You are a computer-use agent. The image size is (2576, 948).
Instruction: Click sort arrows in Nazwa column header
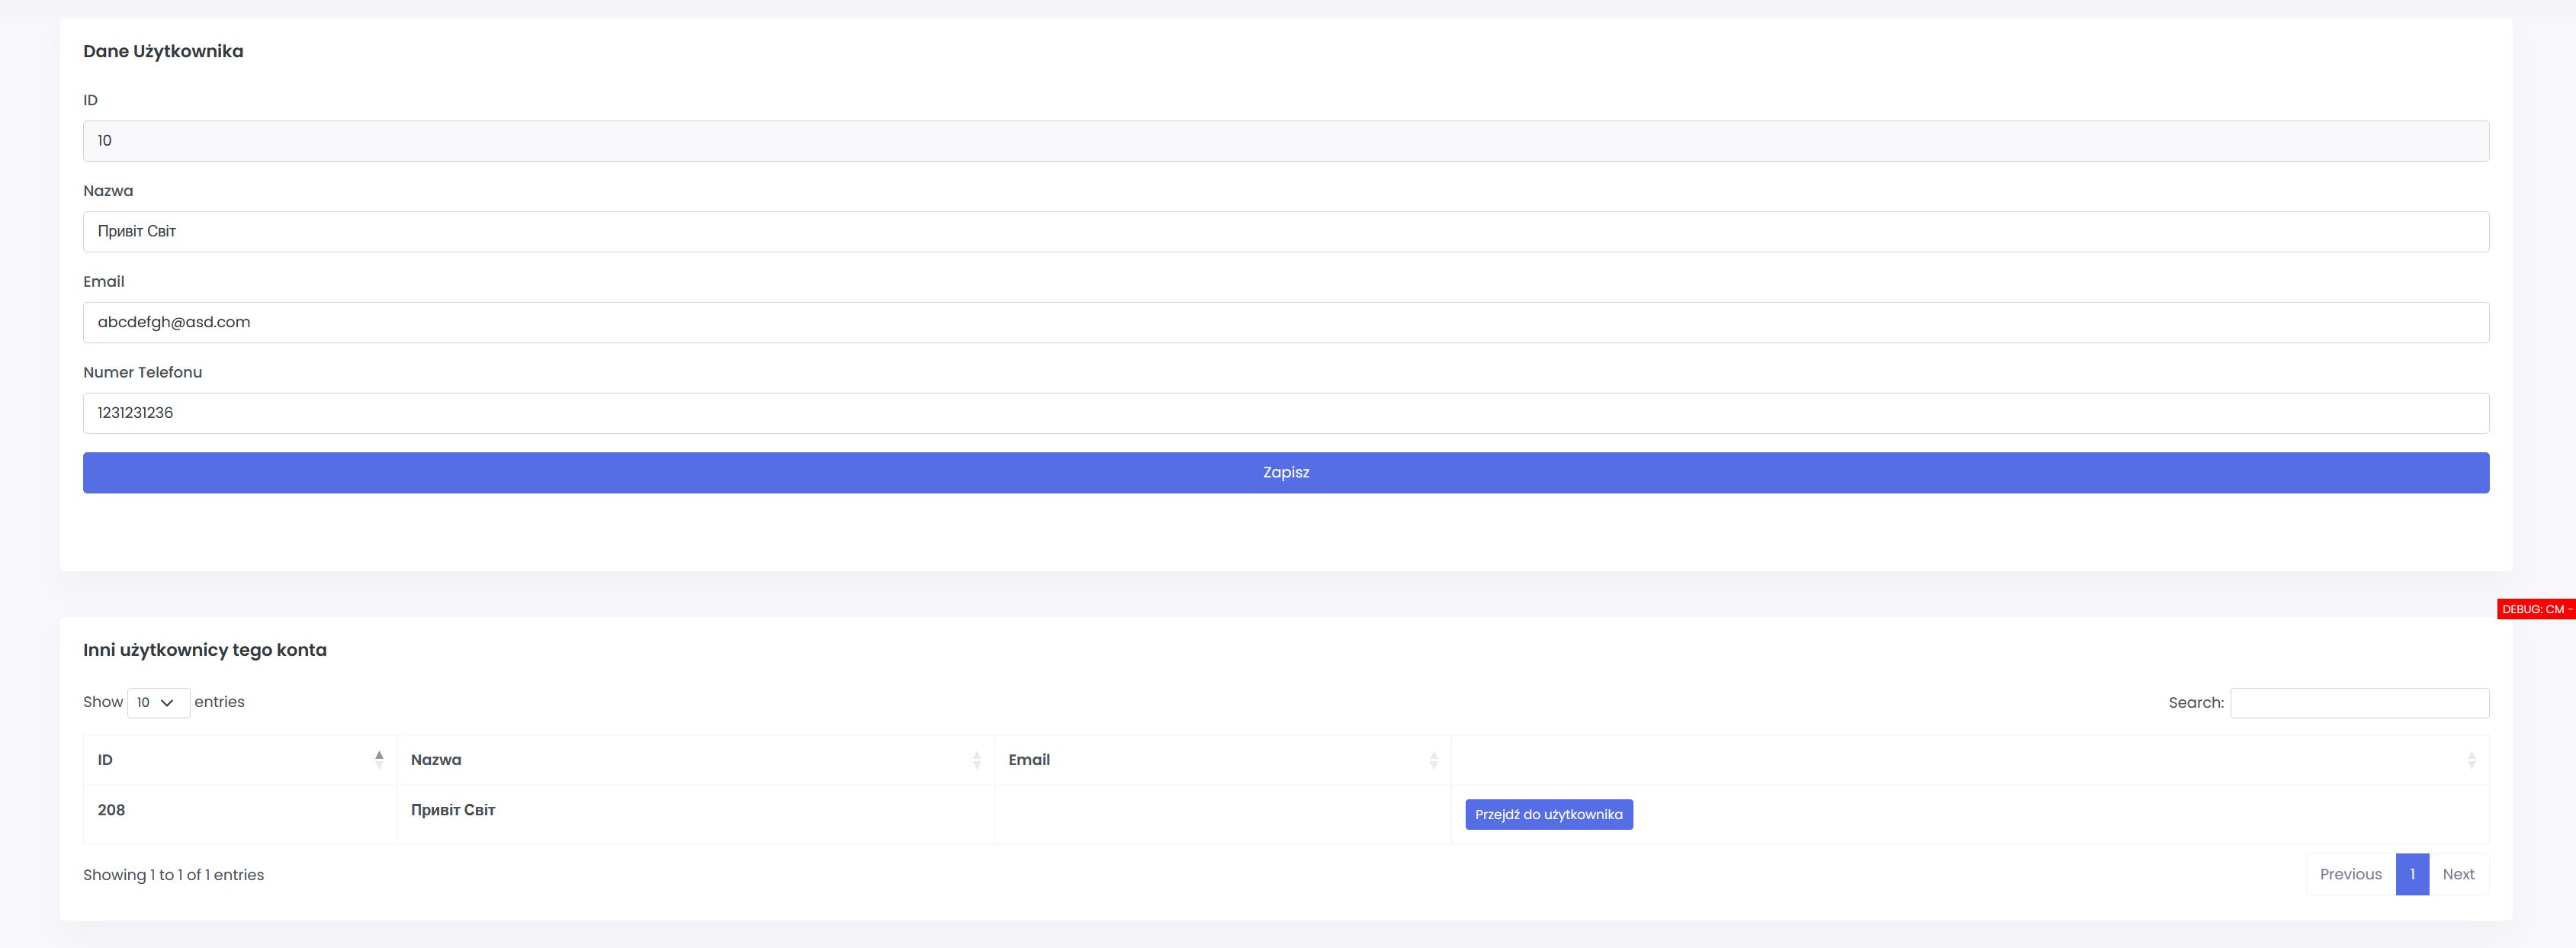point(976,760)
